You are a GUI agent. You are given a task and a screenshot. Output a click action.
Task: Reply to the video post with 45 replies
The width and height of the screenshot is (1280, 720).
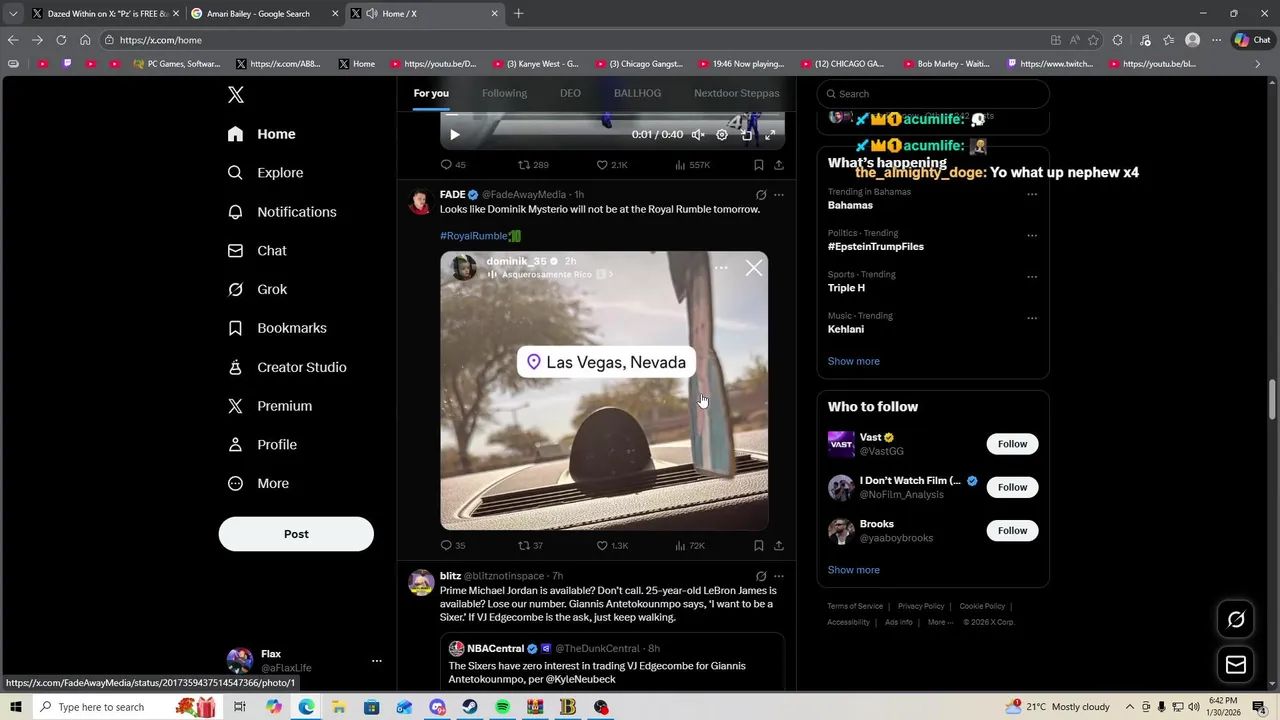click(453, 165)
